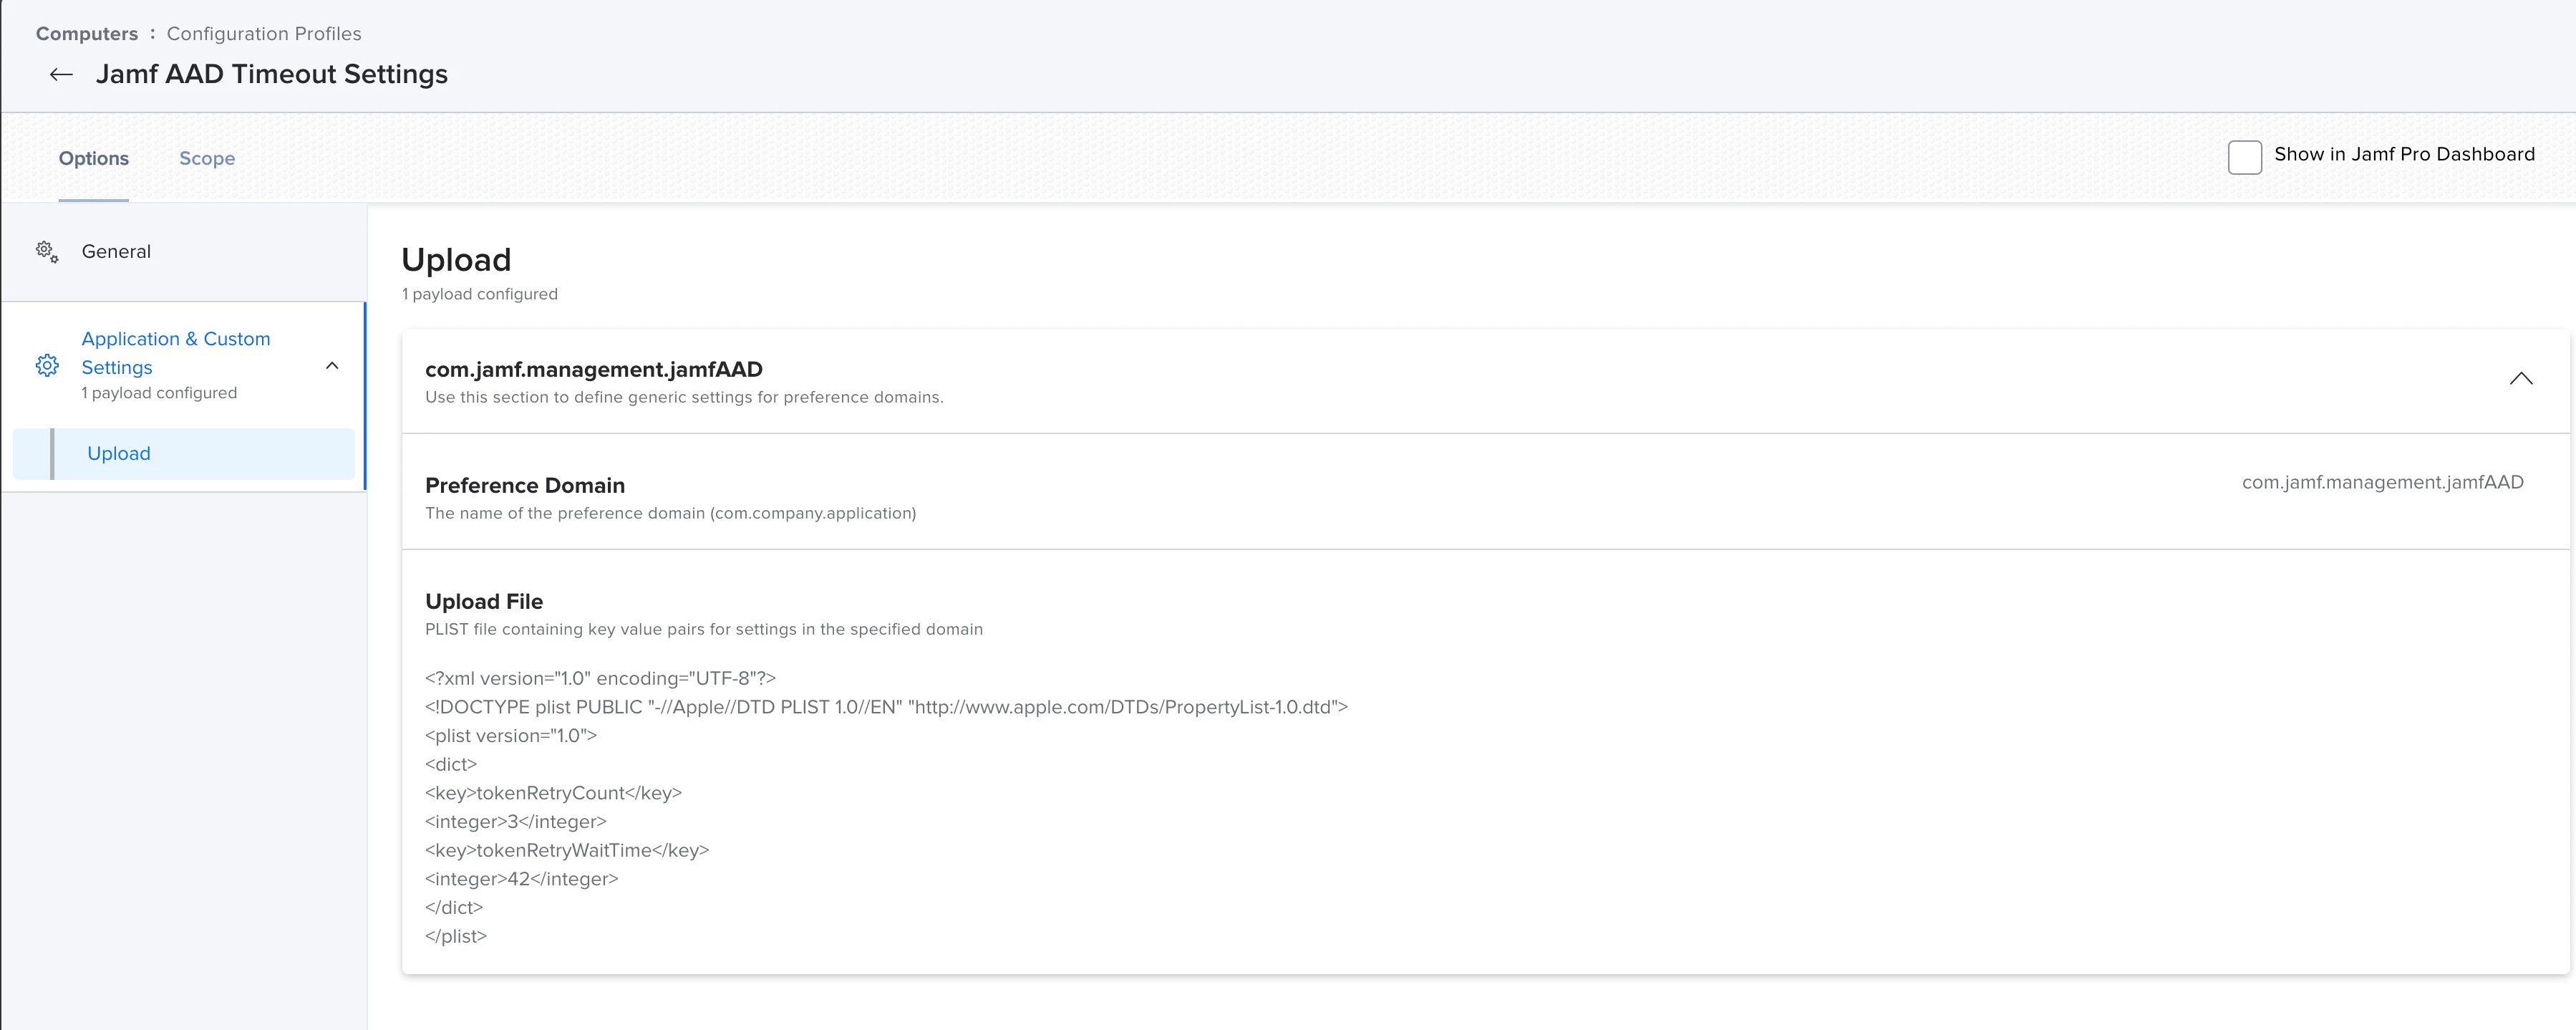Click the tokenRetryCount key line

click(x=553, y=793)
